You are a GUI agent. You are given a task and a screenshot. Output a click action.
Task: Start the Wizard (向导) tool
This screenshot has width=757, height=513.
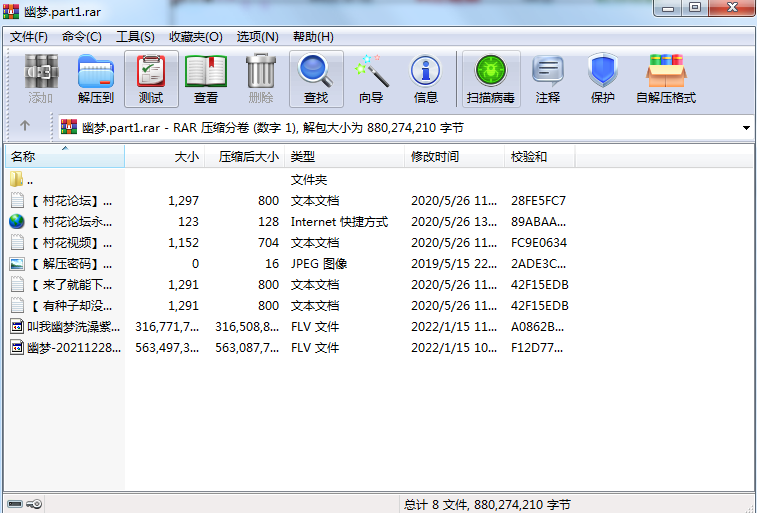[x=371, y=79]
